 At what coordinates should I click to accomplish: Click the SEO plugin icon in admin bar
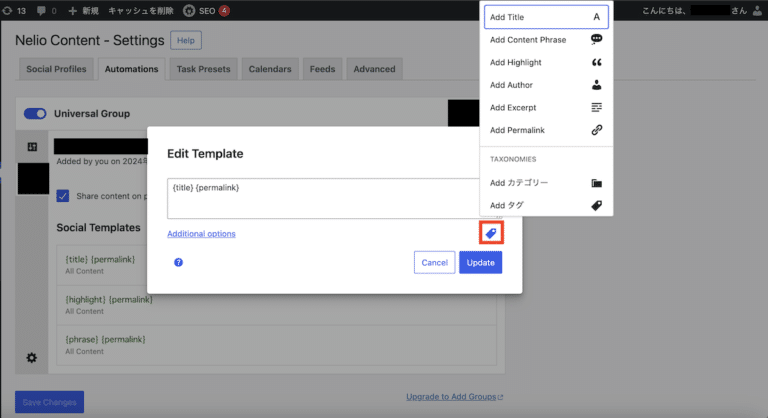(x=189, y=10)
